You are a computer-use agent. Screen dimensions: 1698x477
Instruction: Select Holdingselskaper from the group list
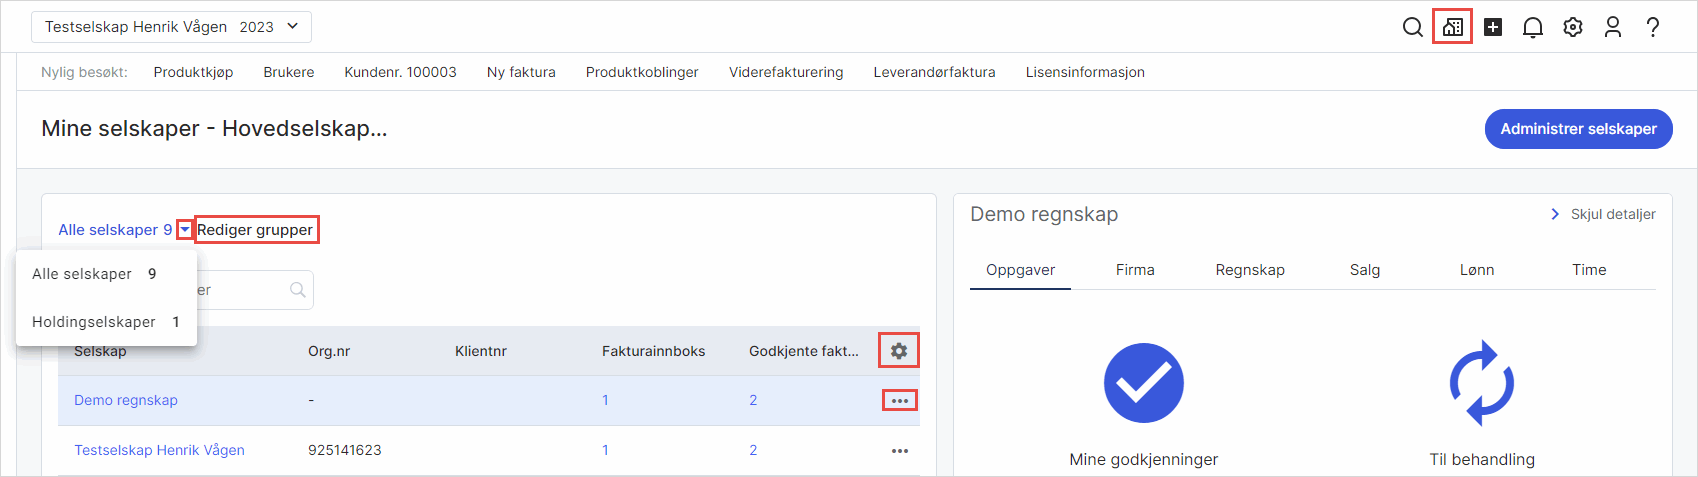pyautogui.click(x=94, y=322)
